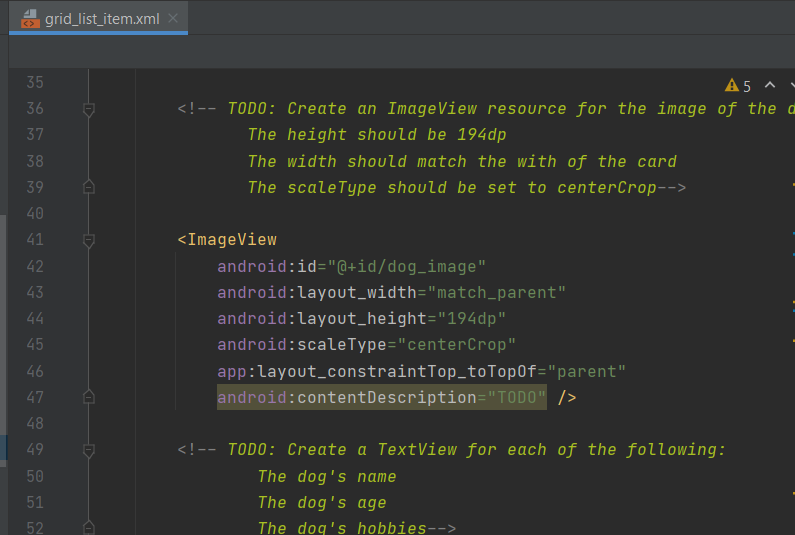Click line number 35 in the gutter

tap(35, 82)
